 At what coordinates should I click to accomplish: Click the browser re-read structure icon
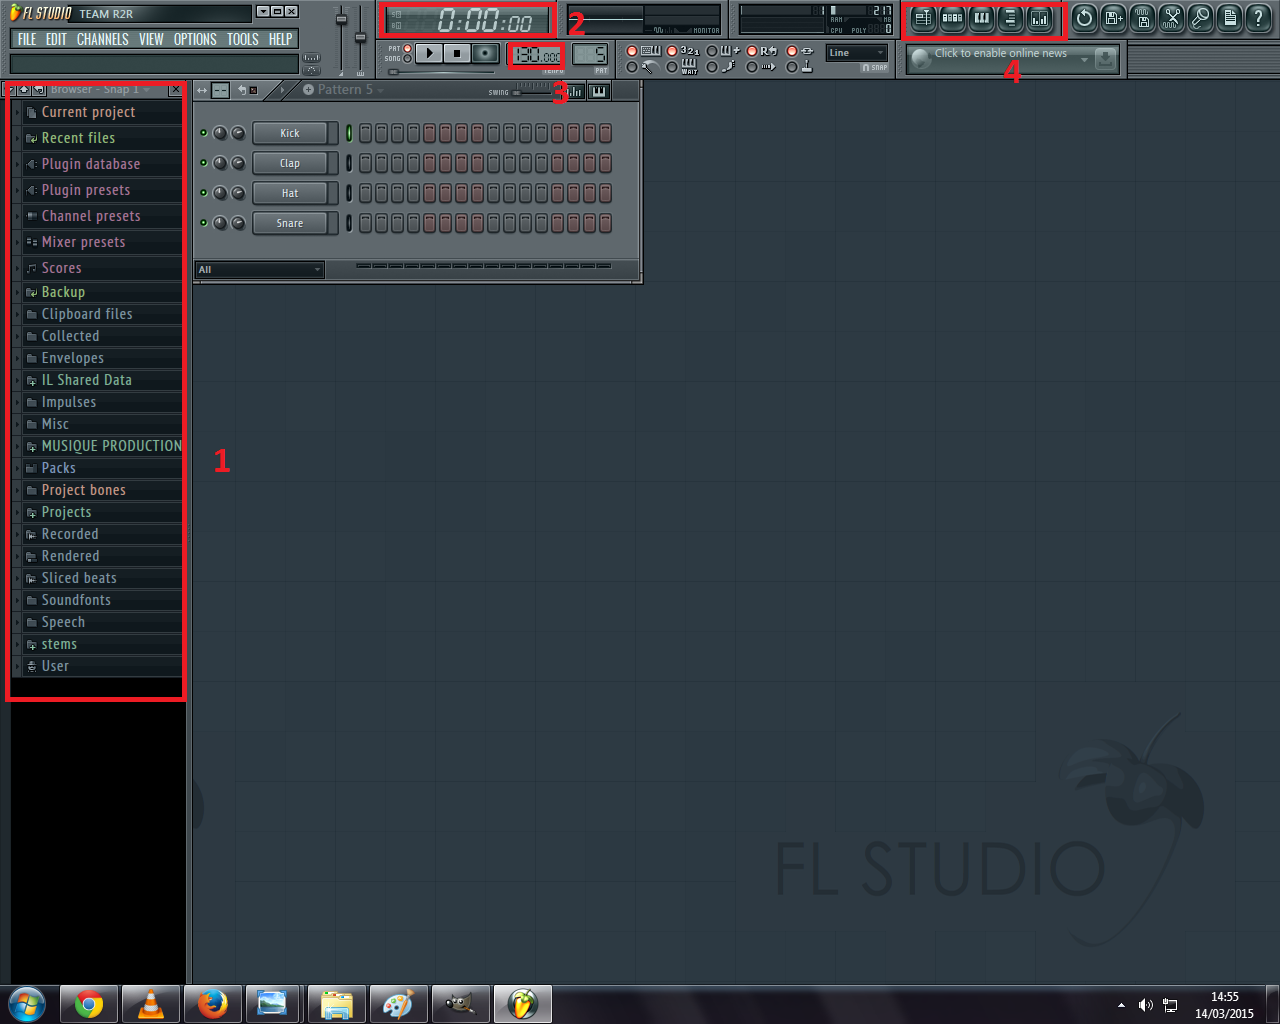tap(38, 90)
